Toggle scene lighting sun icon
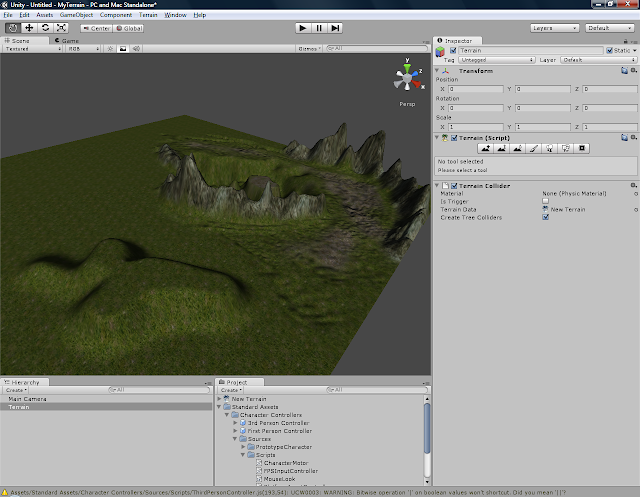The width and height of the screenshot is (640, 497). 110,49
